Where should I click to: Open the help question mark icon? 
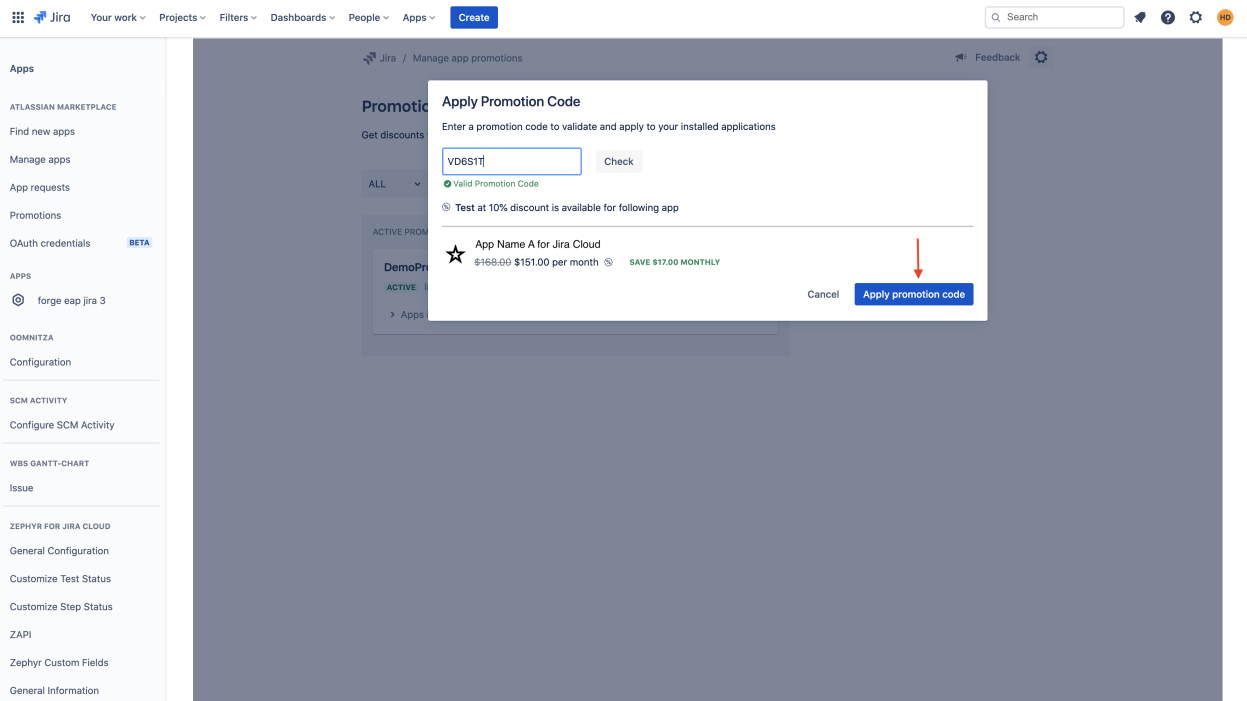tap(1168, 17)
